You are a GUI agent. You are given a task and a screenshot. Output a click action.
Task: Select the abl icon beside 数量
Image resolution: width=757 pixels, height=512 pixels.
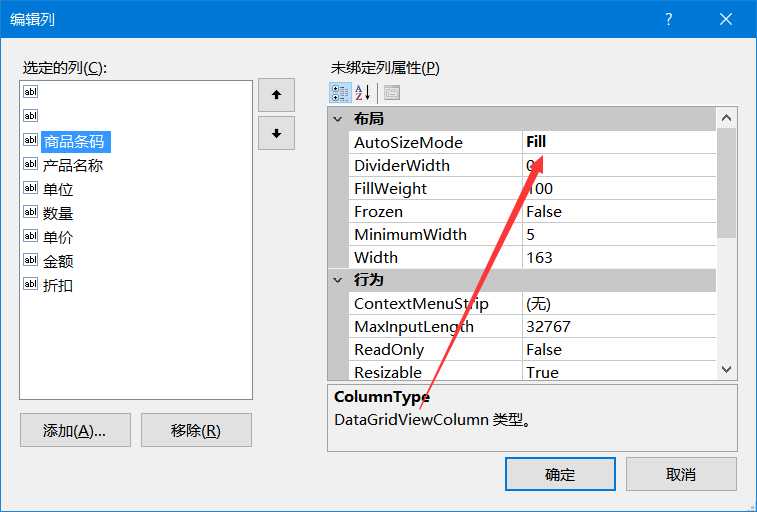pos(30,212)
